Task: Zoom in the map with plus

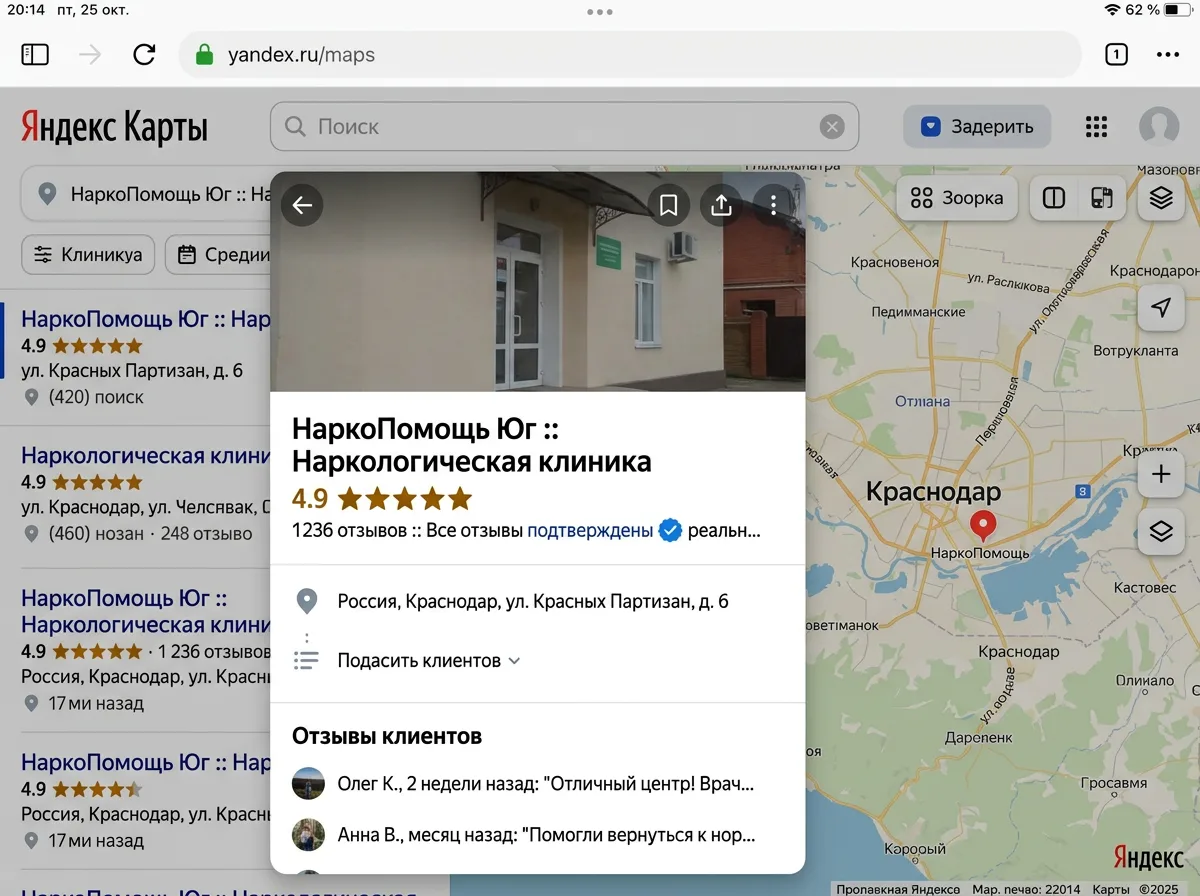Action: [1161, 474]
